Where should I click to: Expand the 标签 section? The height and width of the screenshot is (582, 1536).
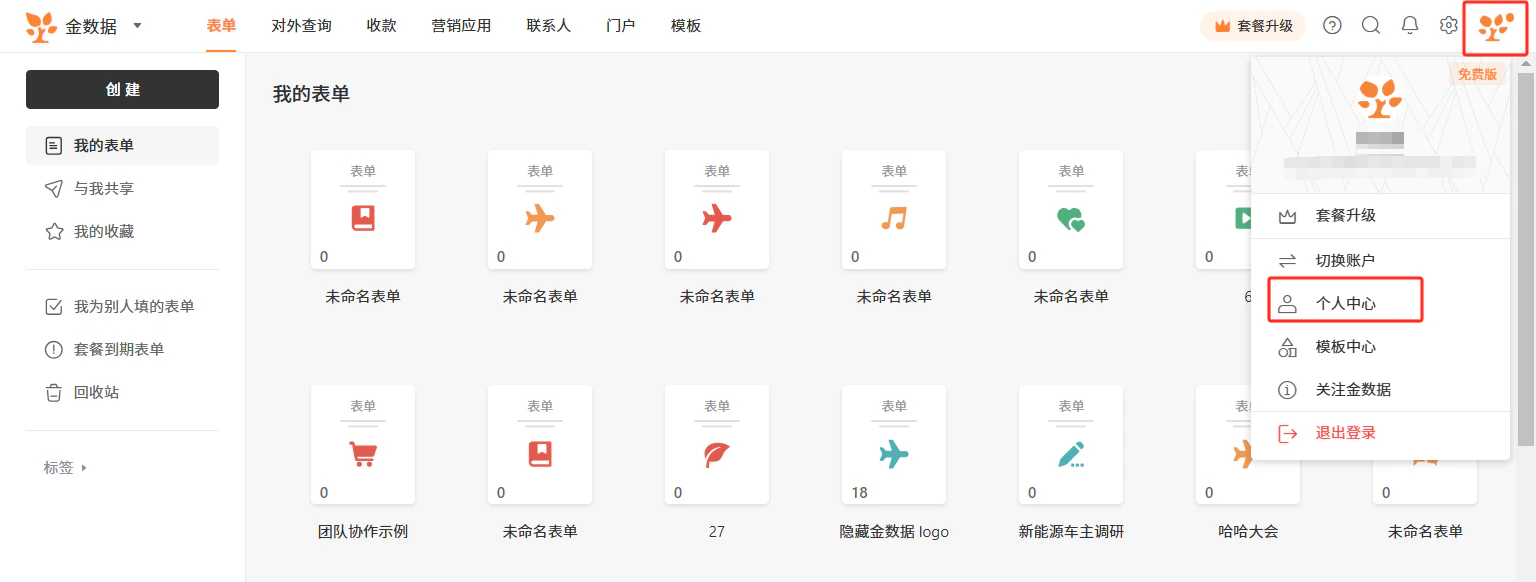(66, 467)
